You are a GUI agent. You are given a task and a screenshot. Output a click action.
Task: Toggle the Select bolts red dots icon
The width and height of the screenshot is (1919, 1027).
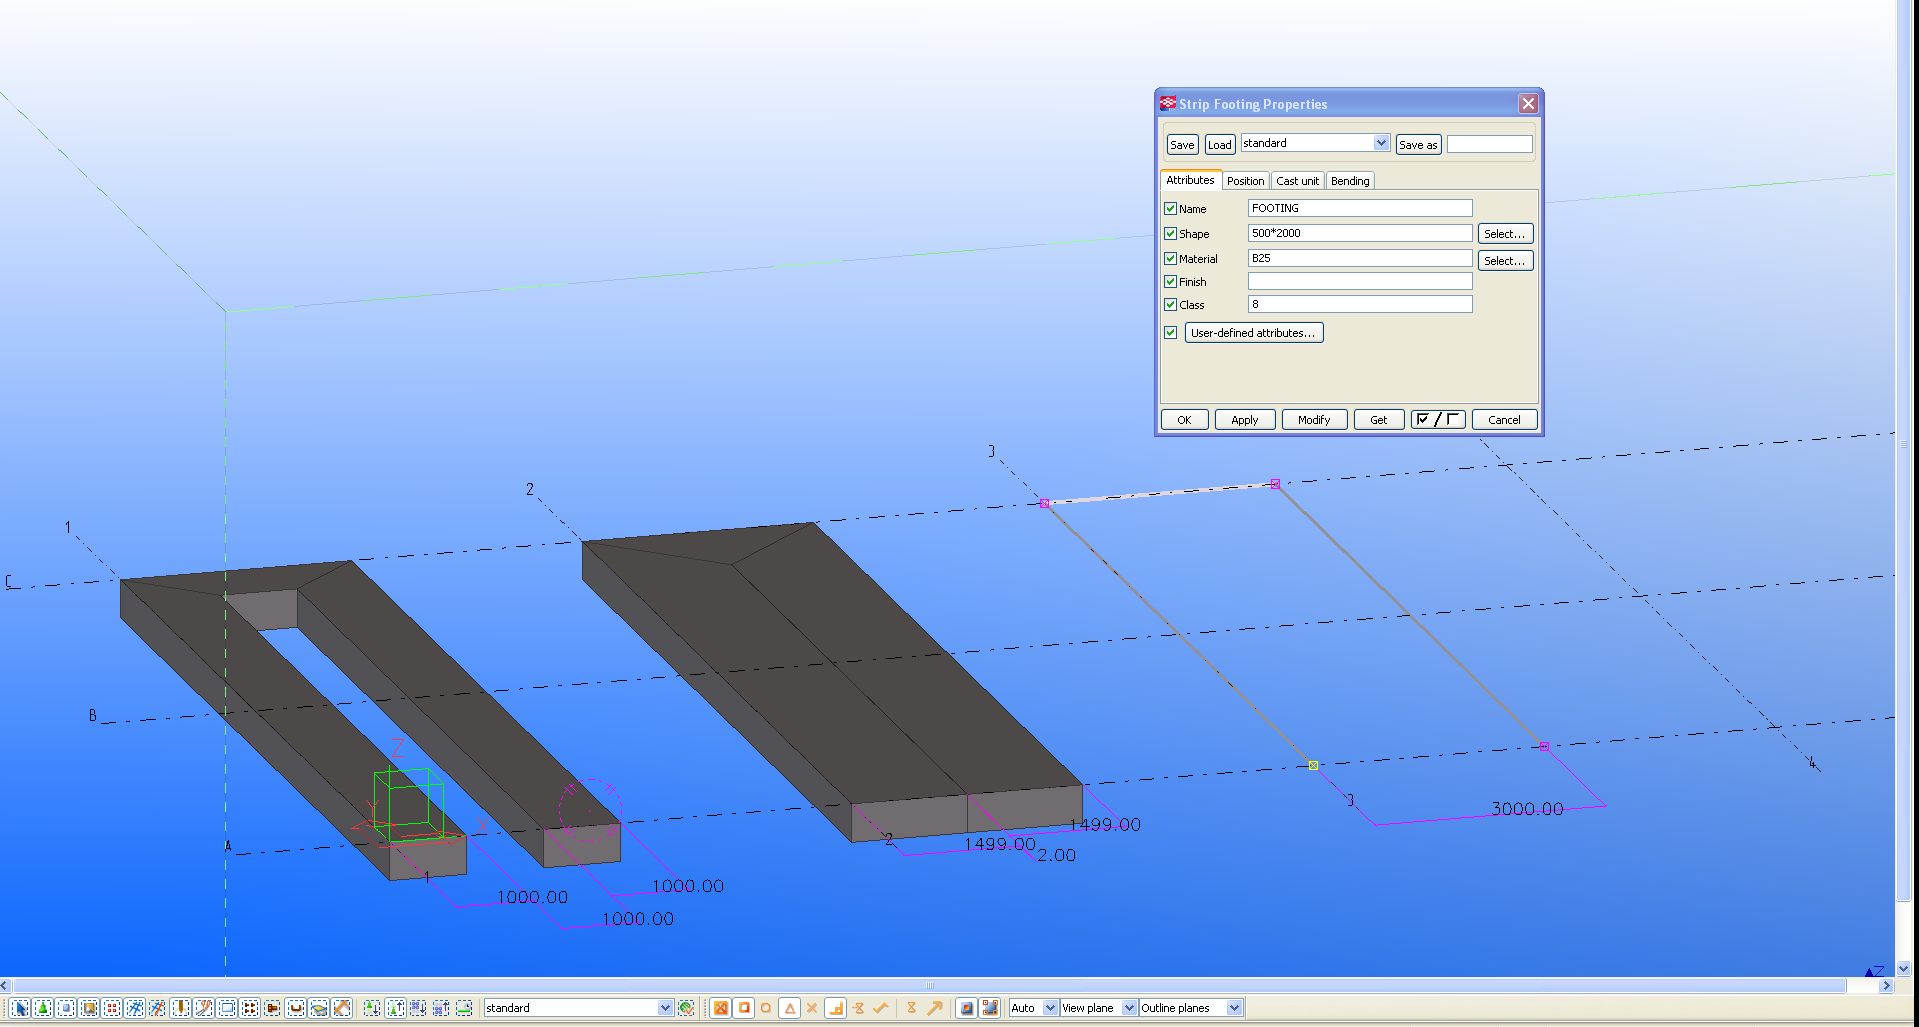[x=112, y=1008]
